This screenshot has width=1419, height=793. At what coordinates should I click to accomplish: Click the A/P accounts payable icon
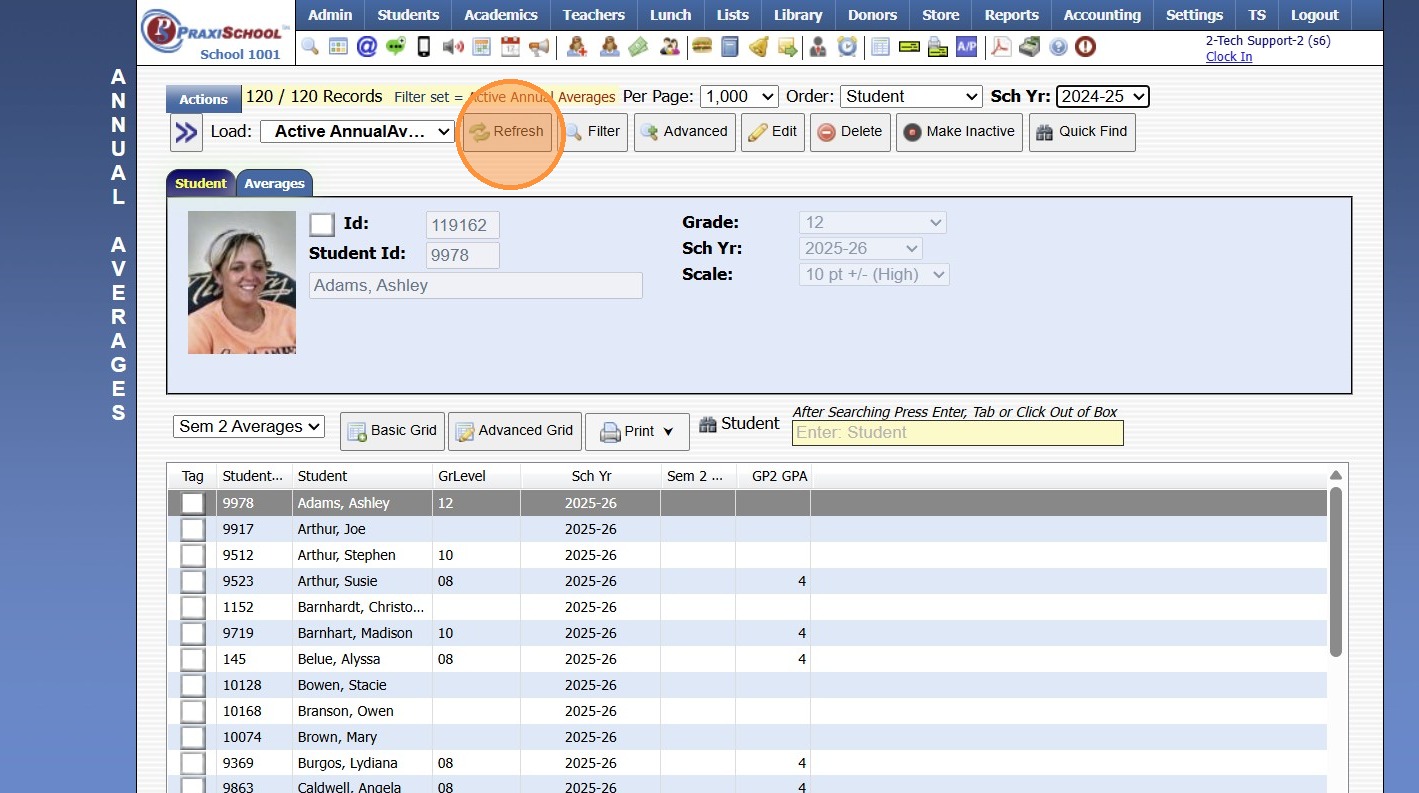(966, 47)
